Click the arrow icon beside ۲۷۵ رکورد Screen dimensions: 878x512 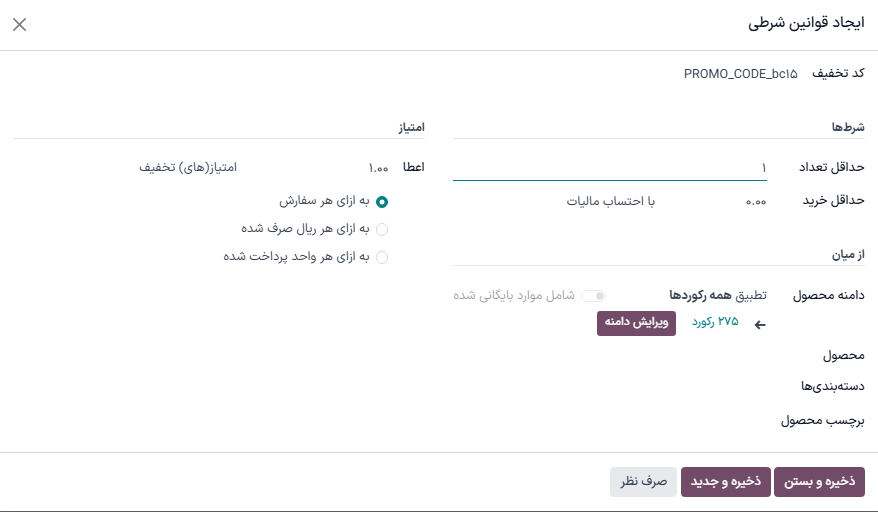tap(759, 324)
